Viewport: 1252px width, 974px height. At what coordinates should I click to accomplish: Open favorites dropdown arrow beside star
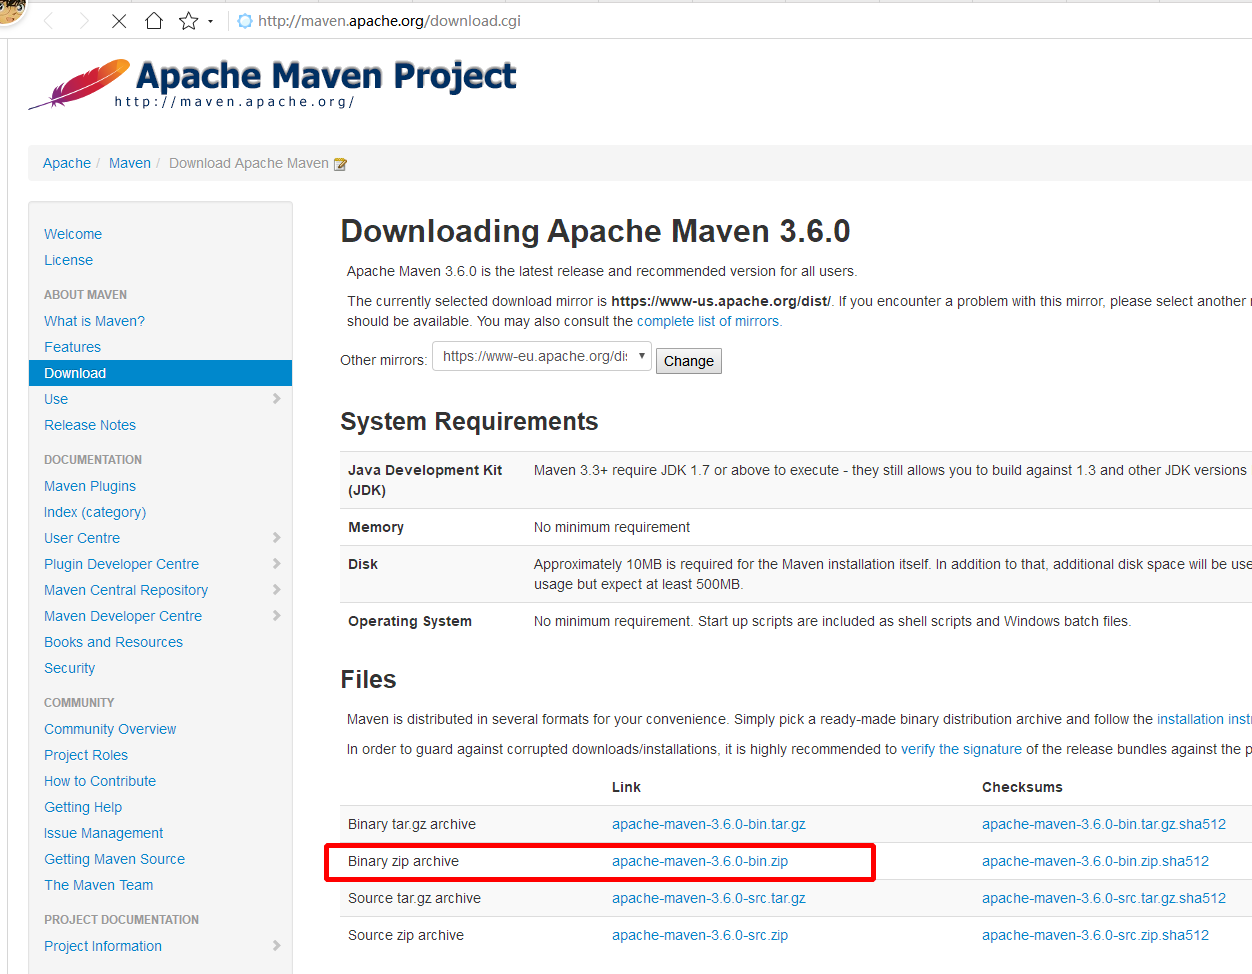210,21
